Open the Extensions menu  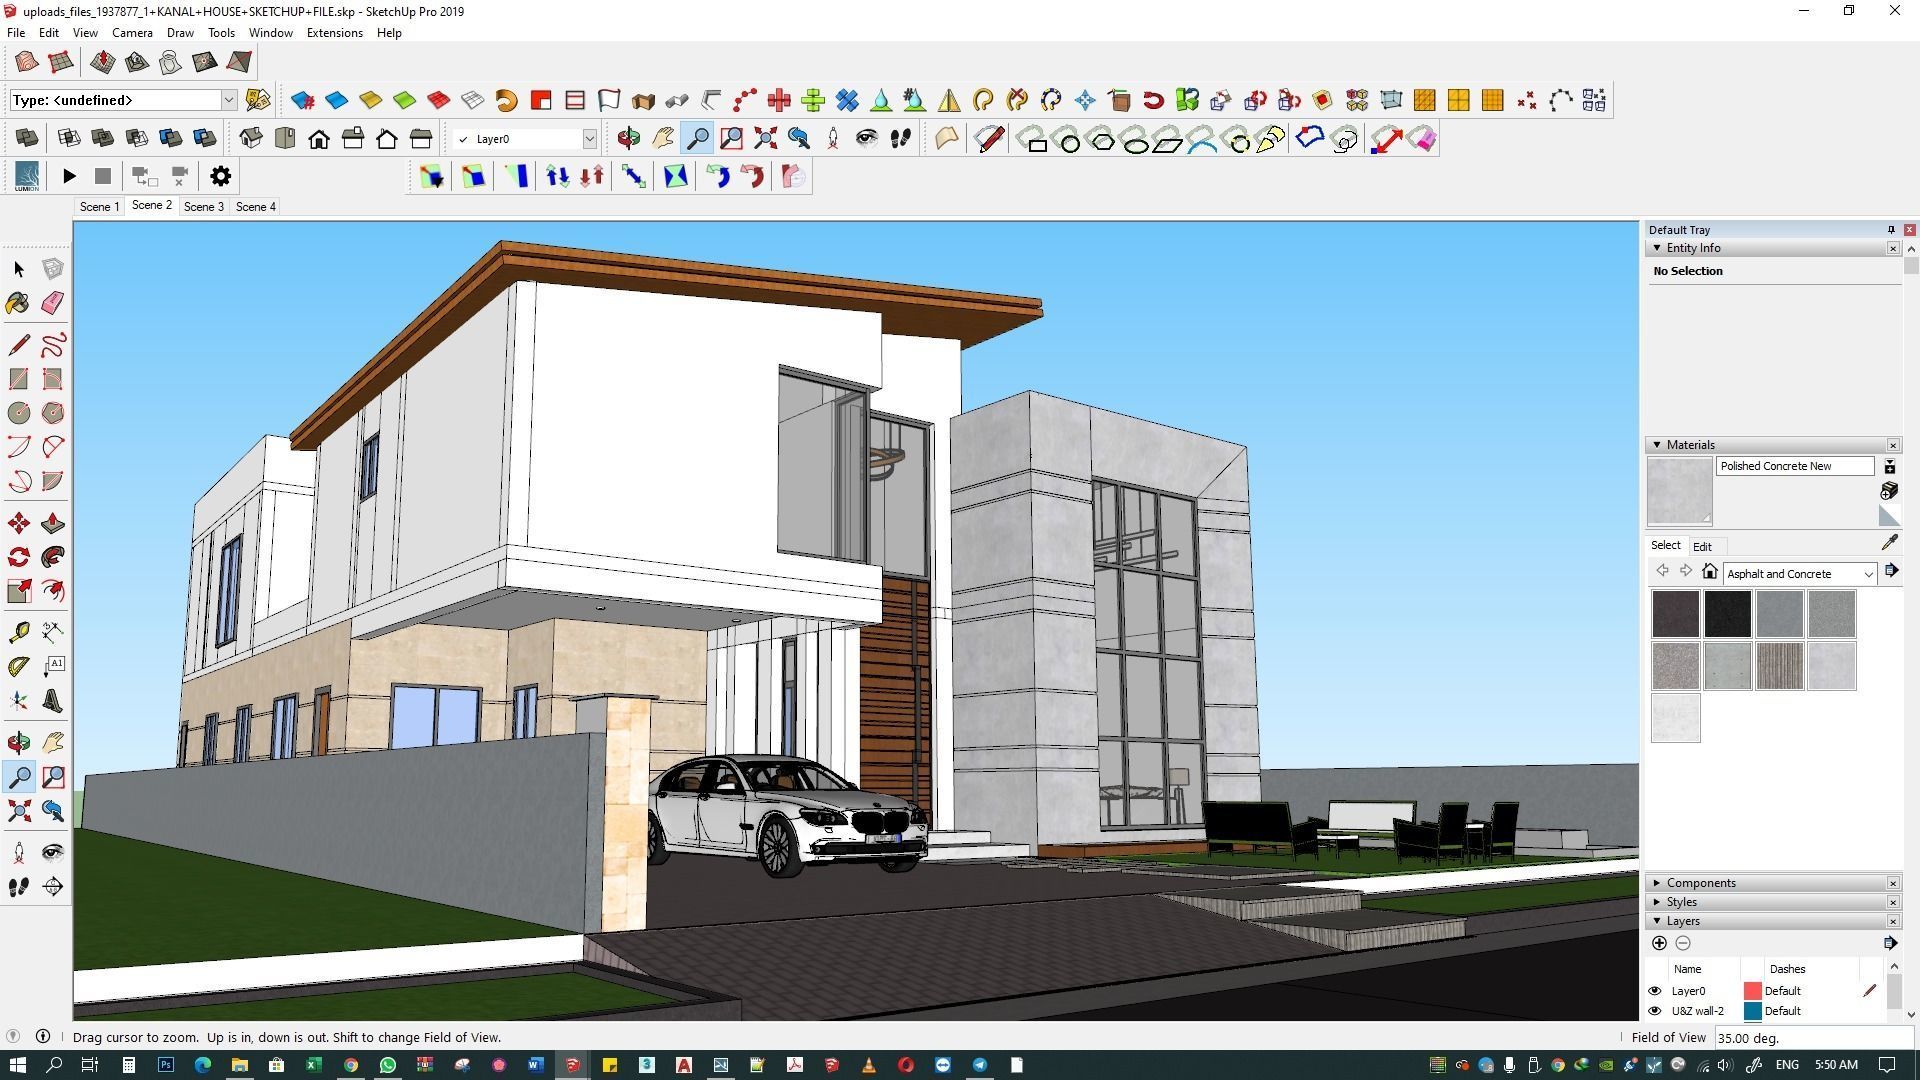point(334,33)
